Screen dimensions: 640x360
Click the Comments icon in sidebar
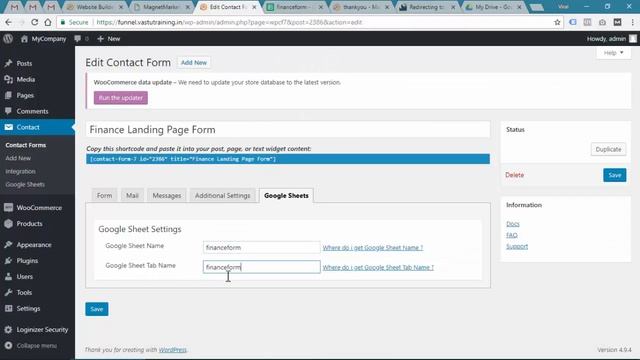8,111
